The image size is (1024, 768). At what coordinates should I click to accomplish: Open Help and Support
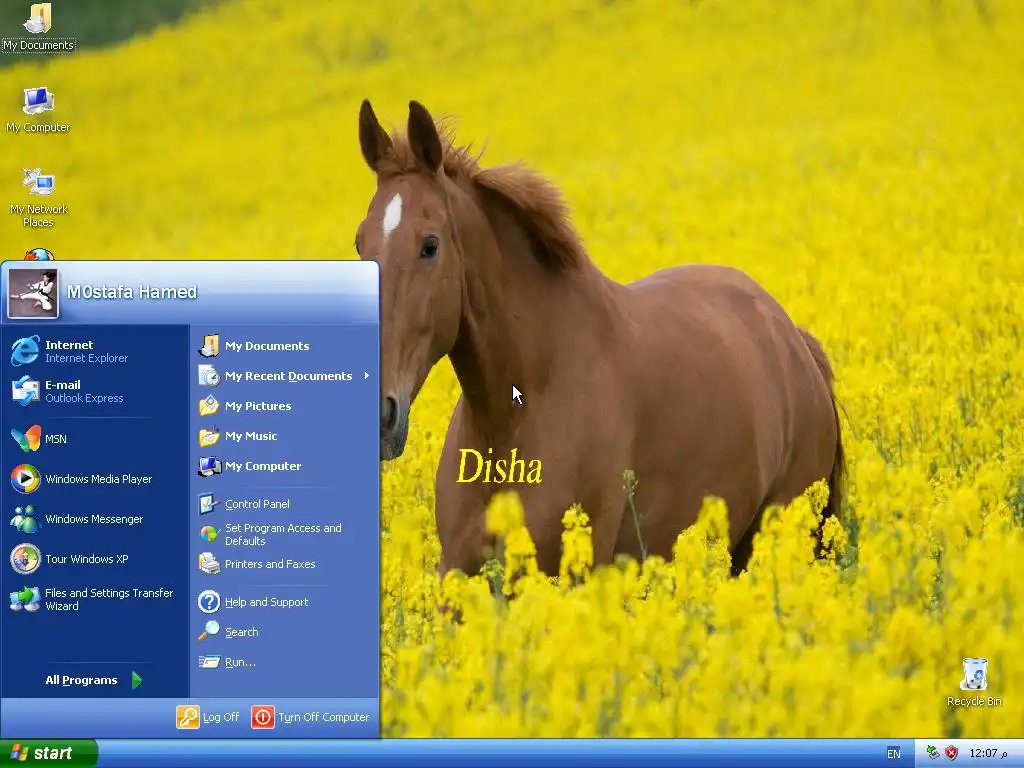point(285,601)
